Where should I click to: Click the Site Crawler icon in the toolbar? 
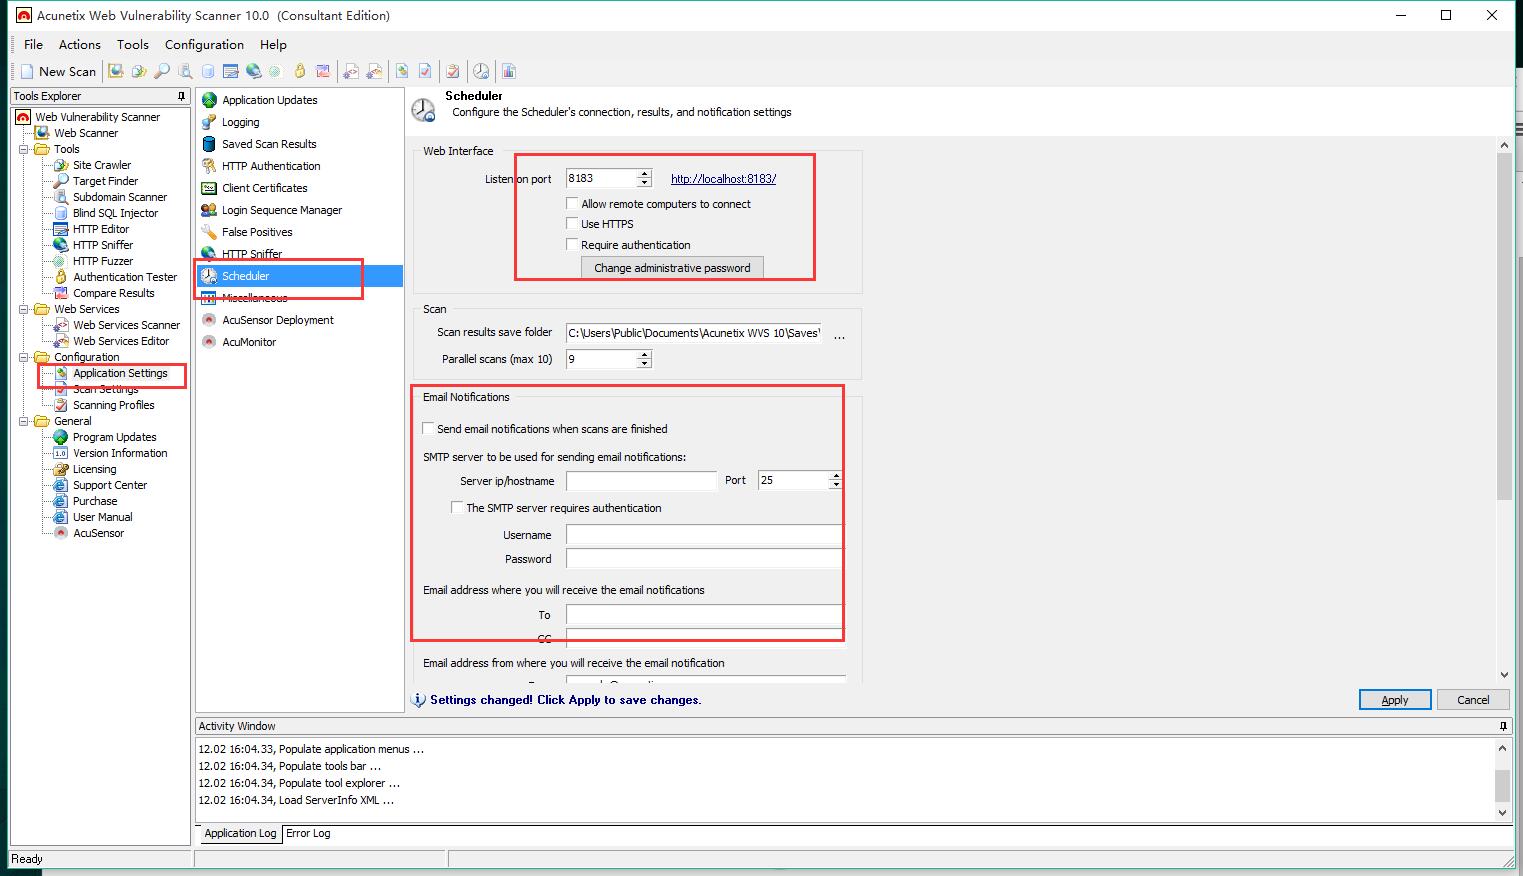pos(139,71)
